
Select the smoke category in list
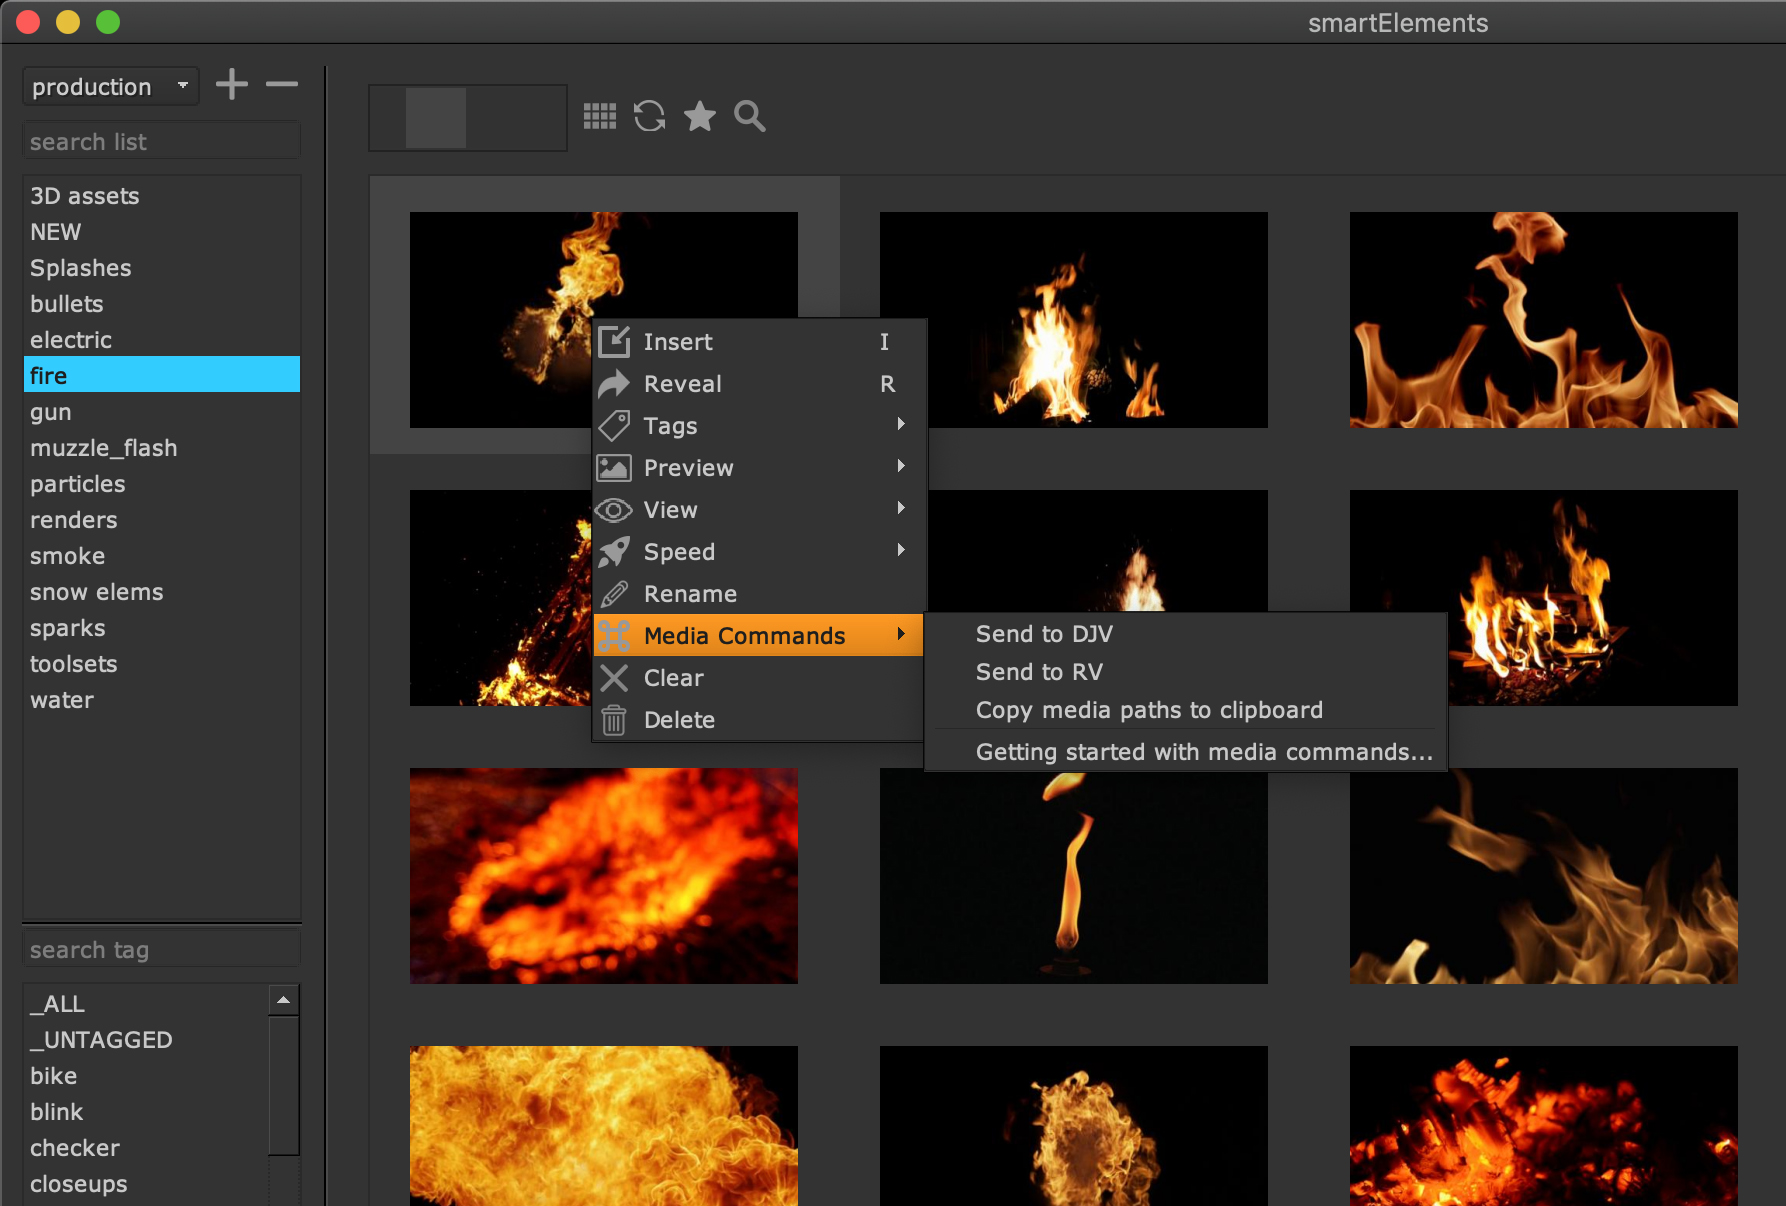click(68, 556)
